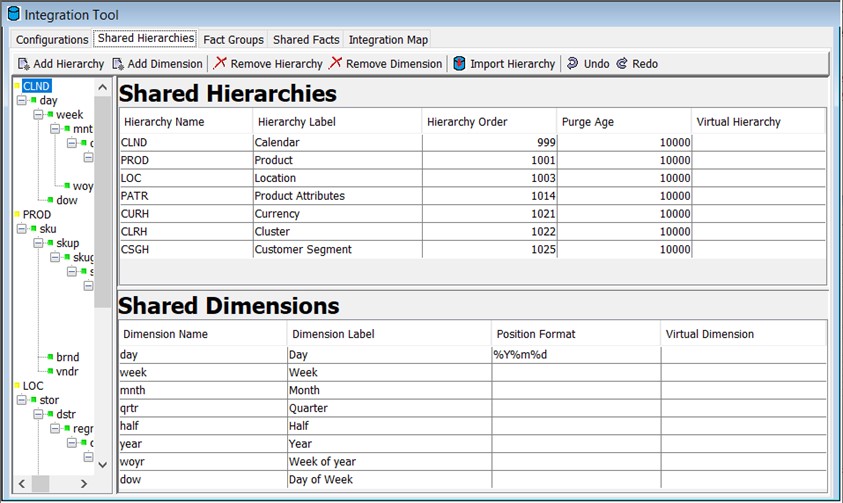Select the brnd dimension tree item
The width and height of the screenshot is (843, 503).
pos(67,357)
